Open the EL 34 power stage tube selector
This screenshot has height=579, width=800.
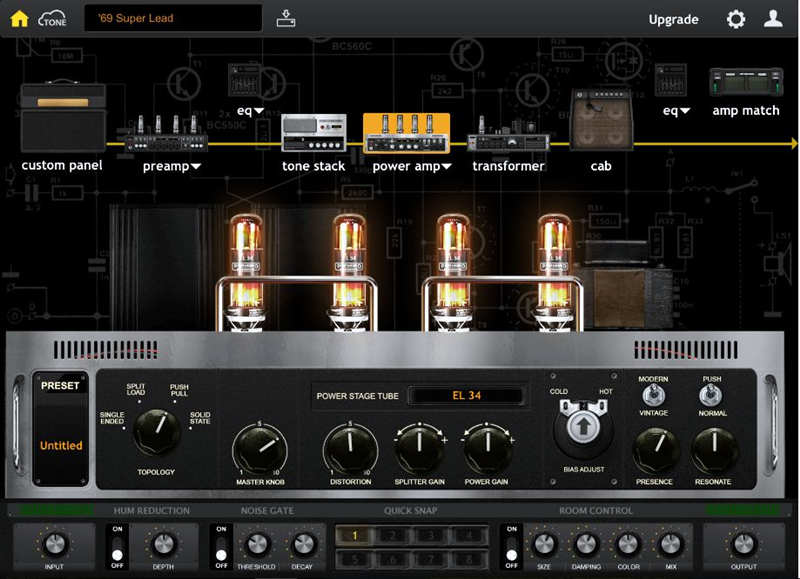pyautogui.click(x=466, y=396)
